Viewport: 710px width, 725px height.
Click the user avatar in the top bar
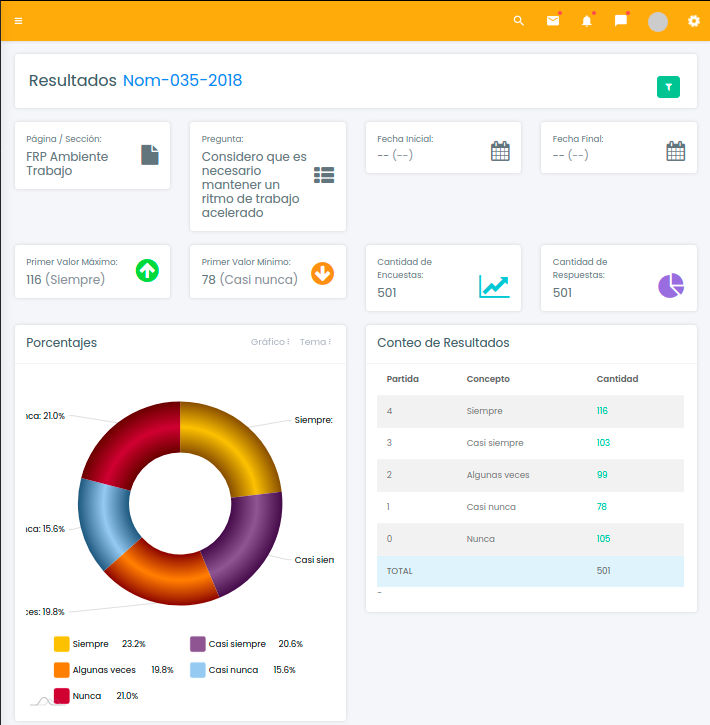click(x=658, y=21)
